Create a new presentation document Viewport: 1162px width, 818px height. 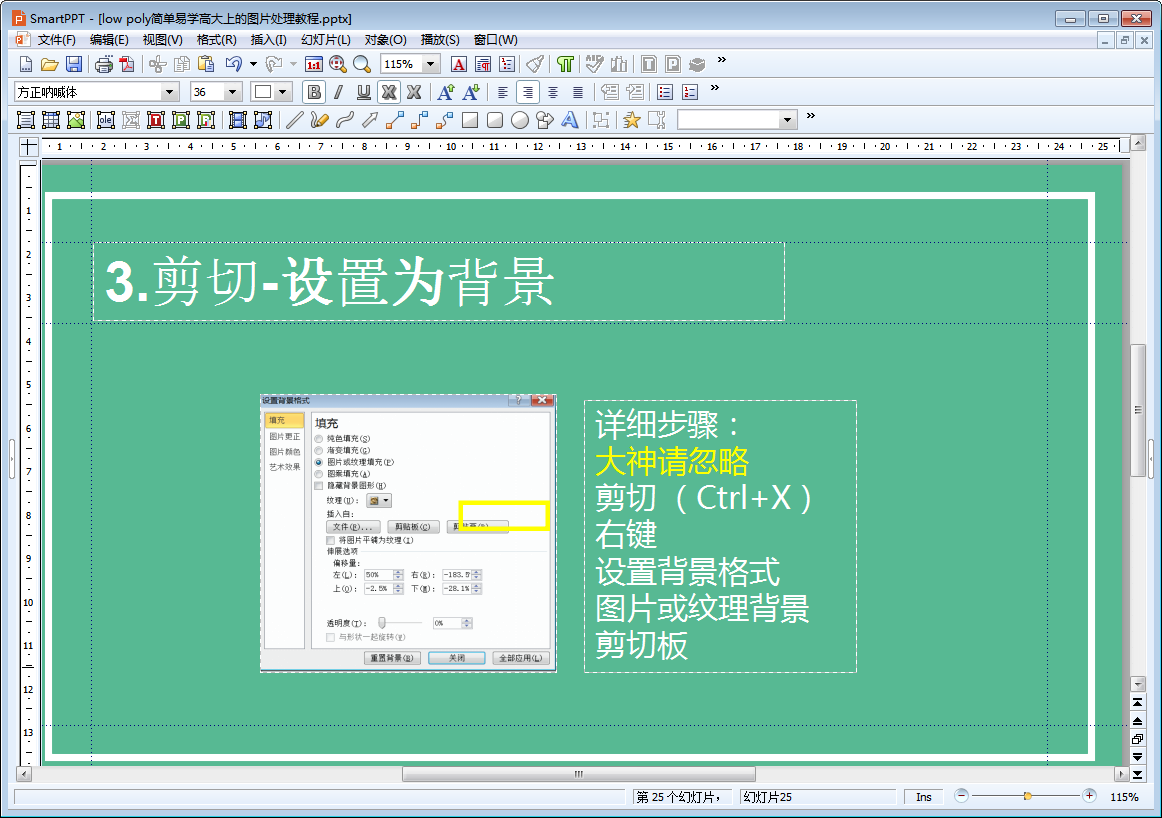26,64
